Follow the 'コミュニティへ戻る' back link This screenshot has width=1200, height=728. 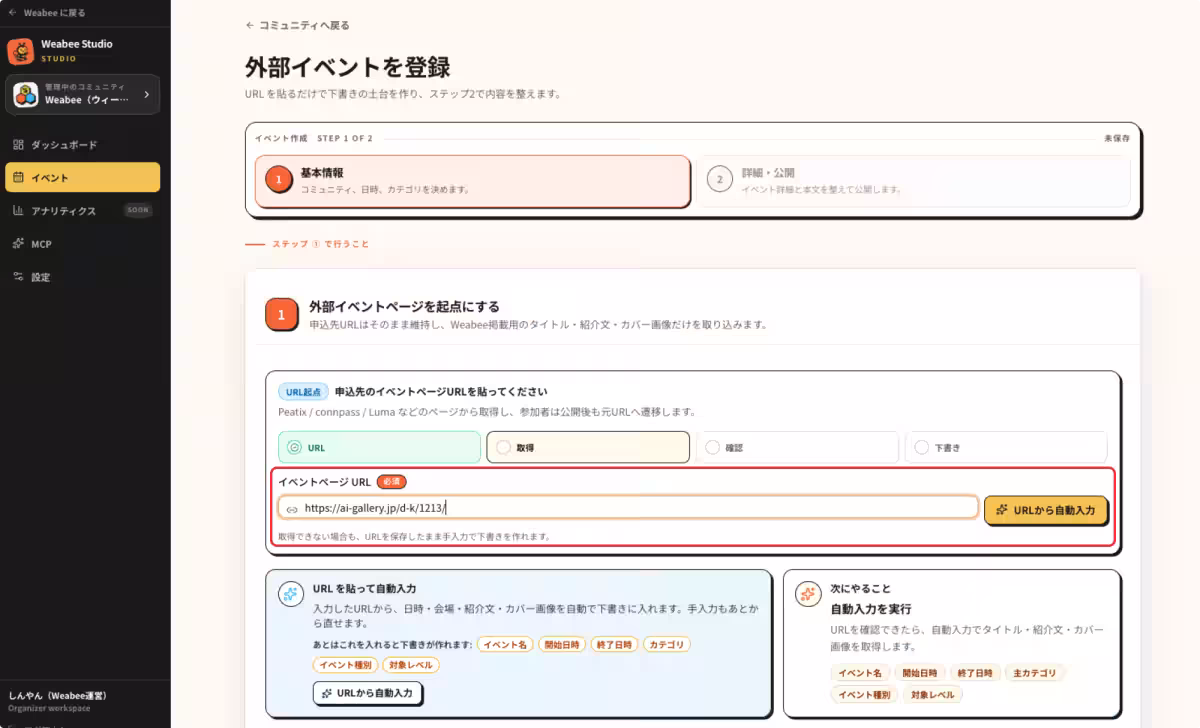pos(297,25)
